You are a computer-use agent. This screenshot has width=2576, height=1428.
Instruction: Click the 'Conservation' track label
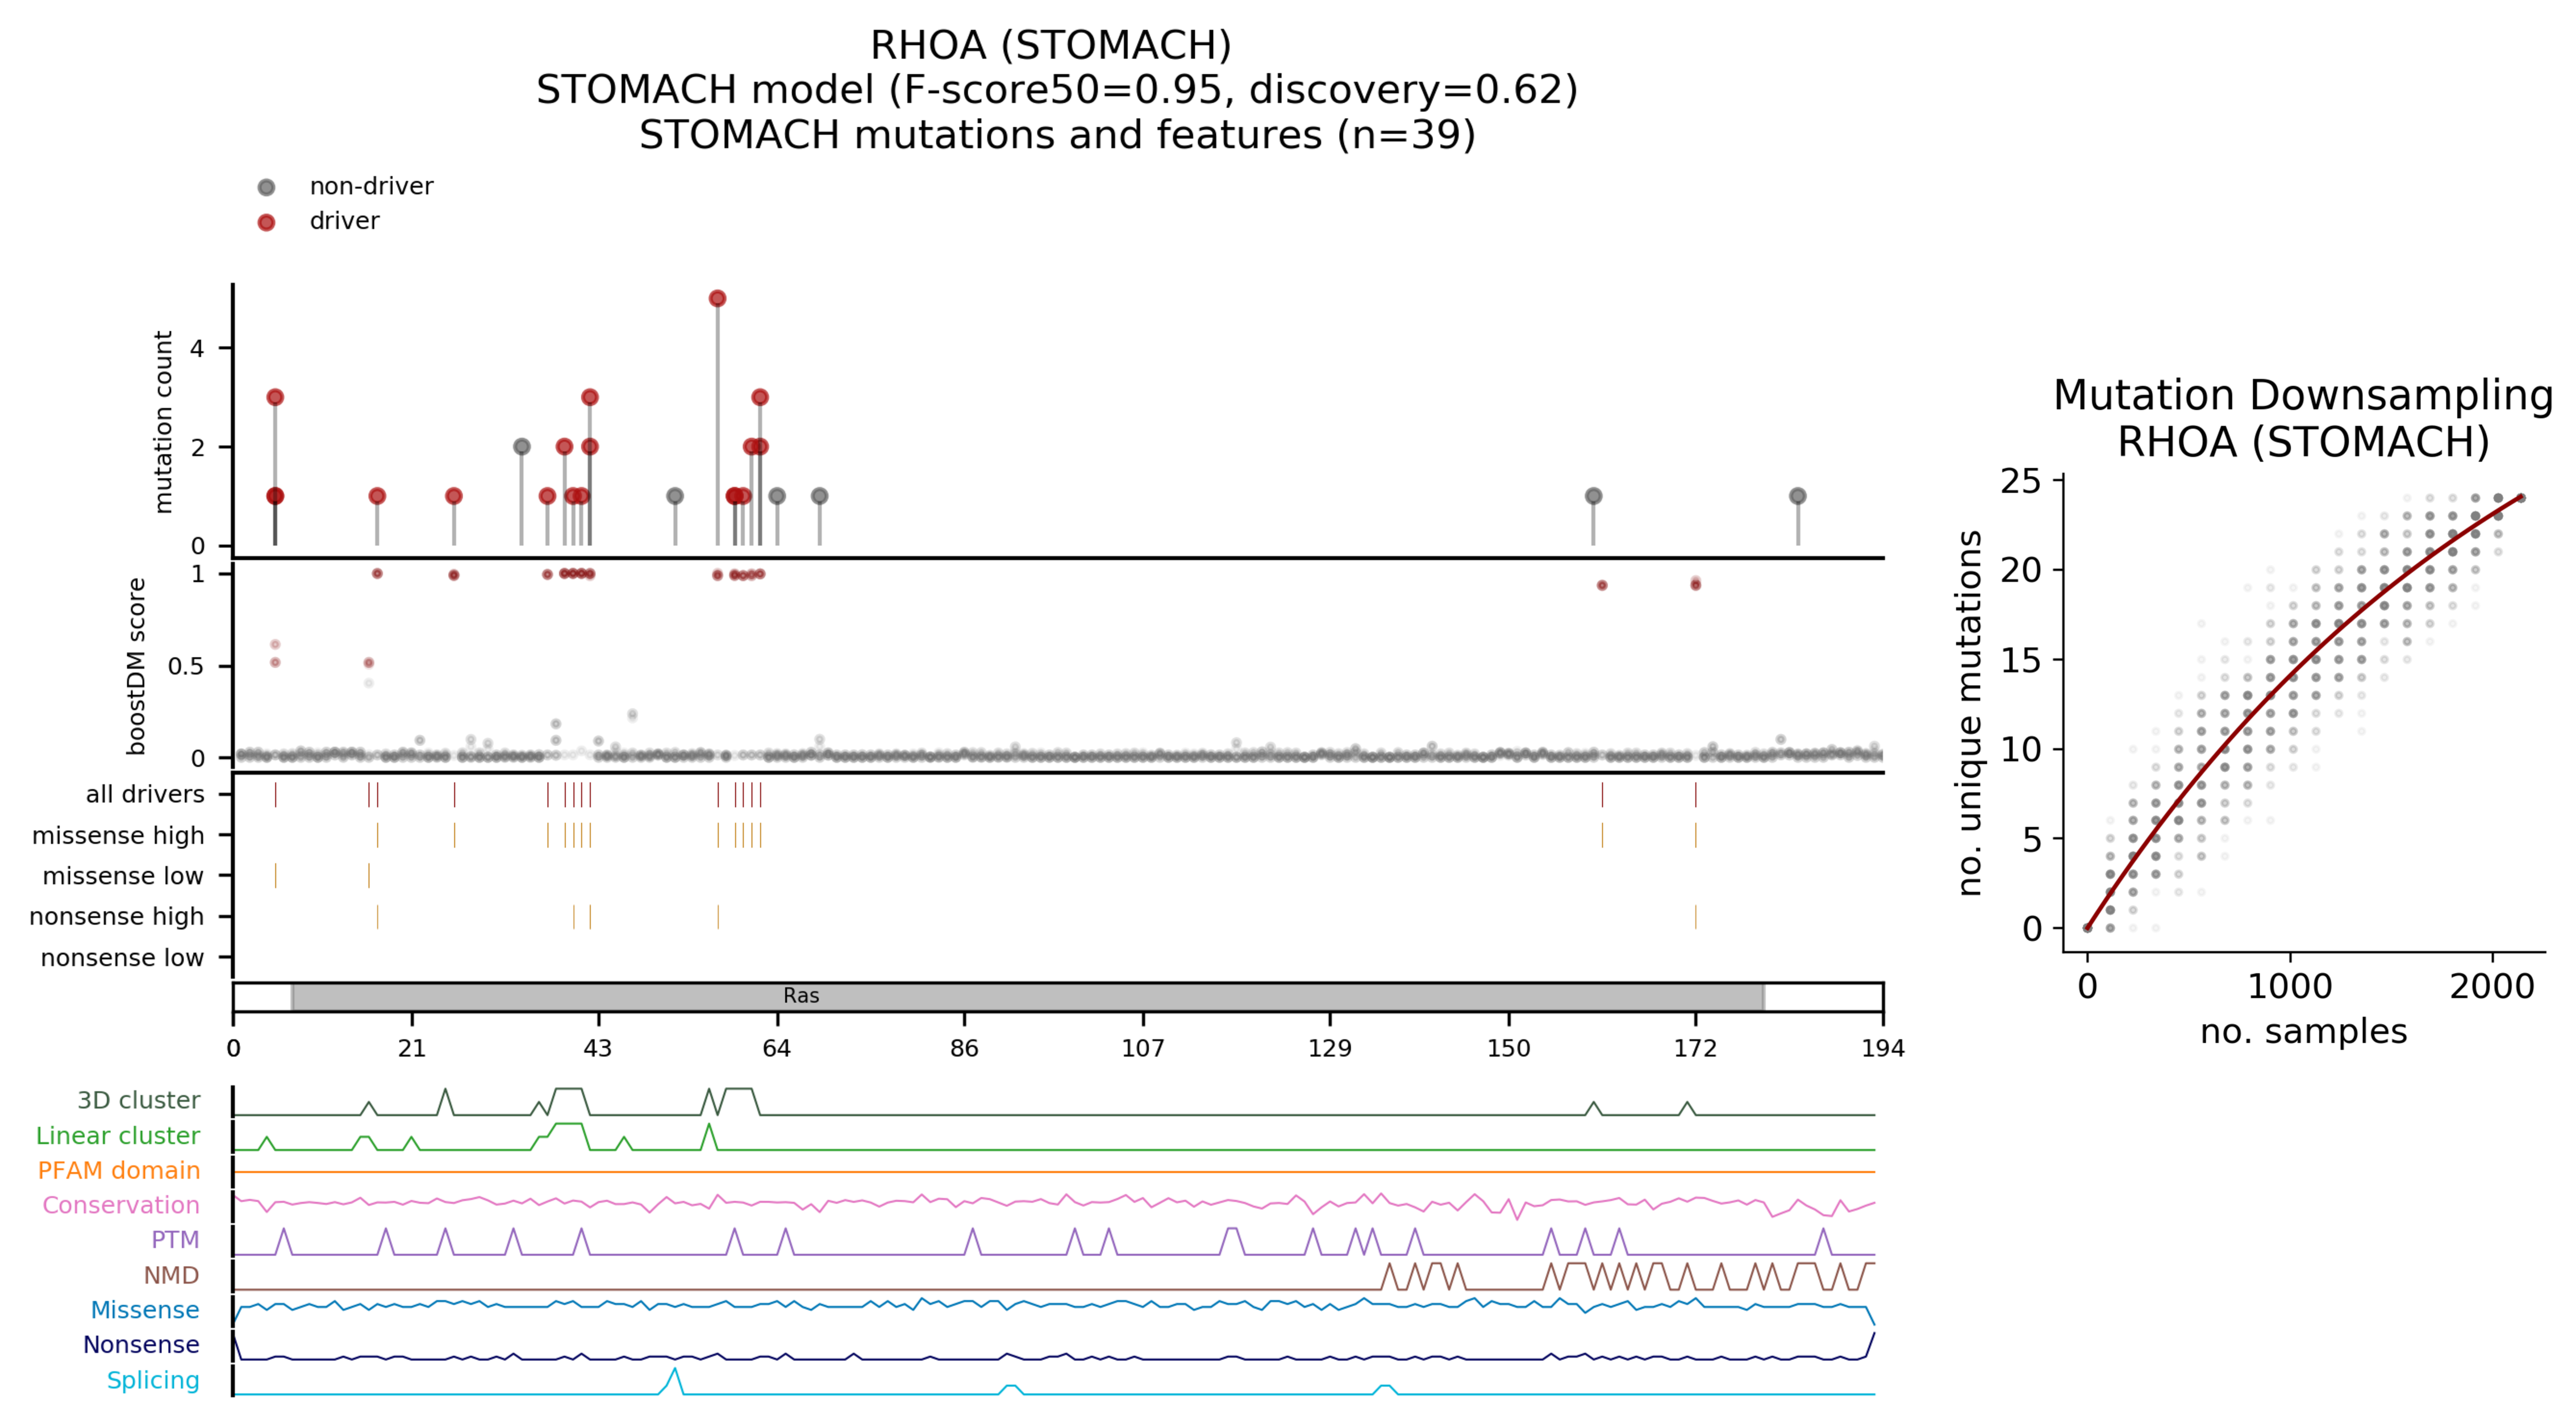(x=121, y=1205)
